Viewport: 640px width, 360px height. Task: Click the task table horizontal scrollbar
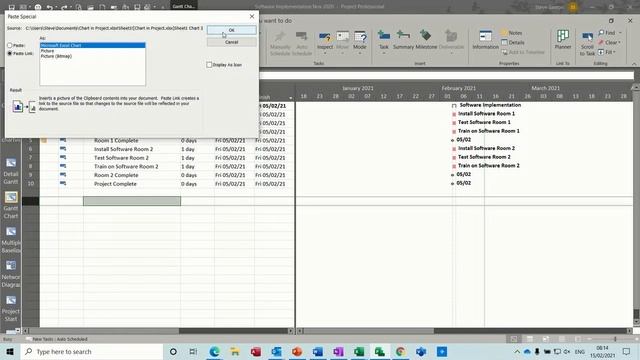click(x=157, y=331)
